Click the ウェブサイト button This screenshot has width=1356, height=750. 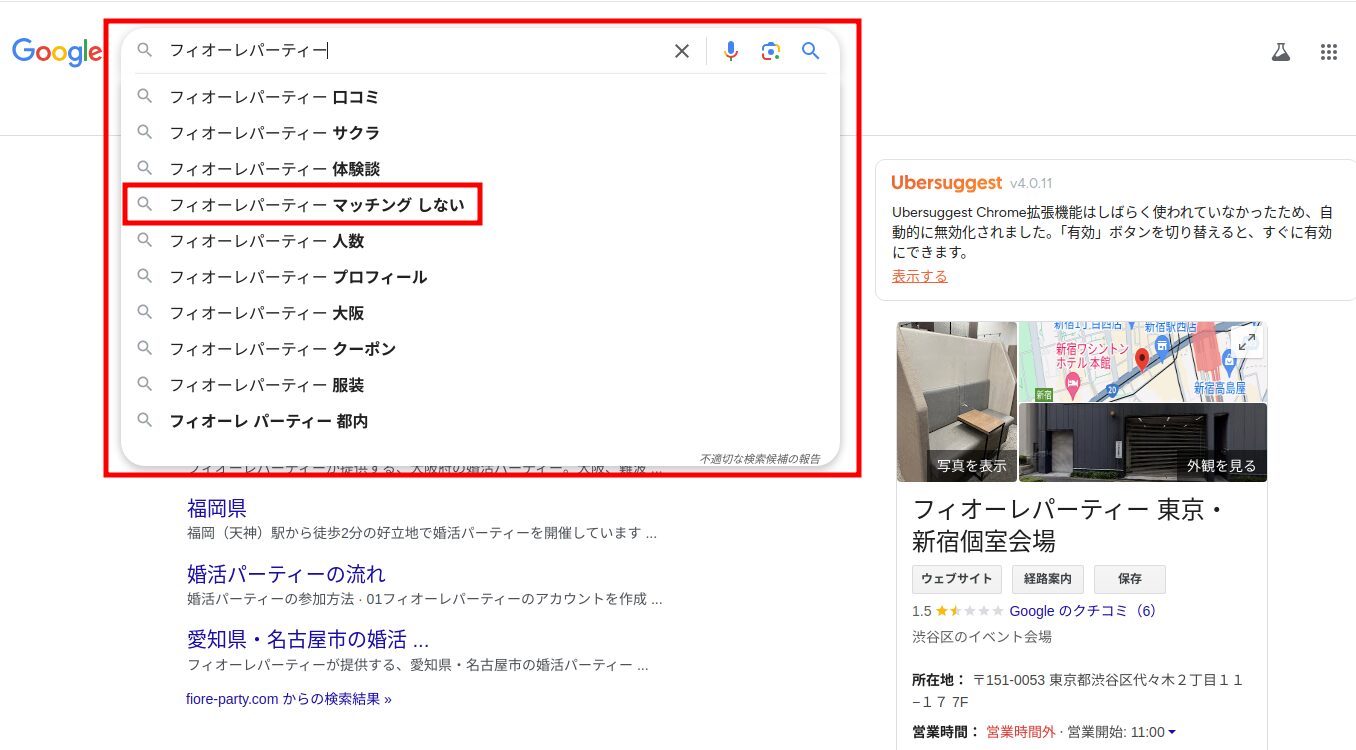(x=957, y=579)
